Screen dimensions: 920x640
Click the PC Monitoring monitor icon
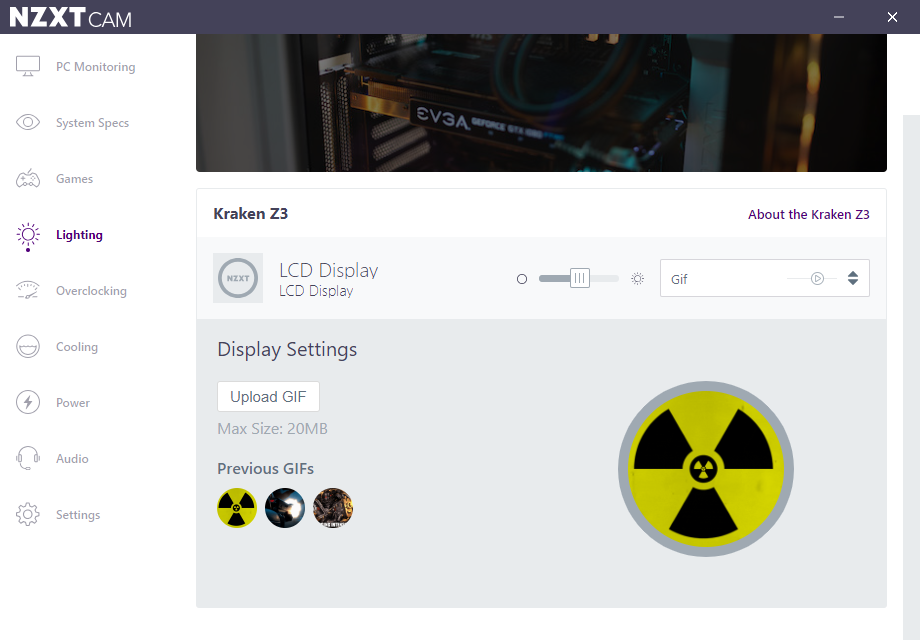pyautogui.click(x=28, y=66)
